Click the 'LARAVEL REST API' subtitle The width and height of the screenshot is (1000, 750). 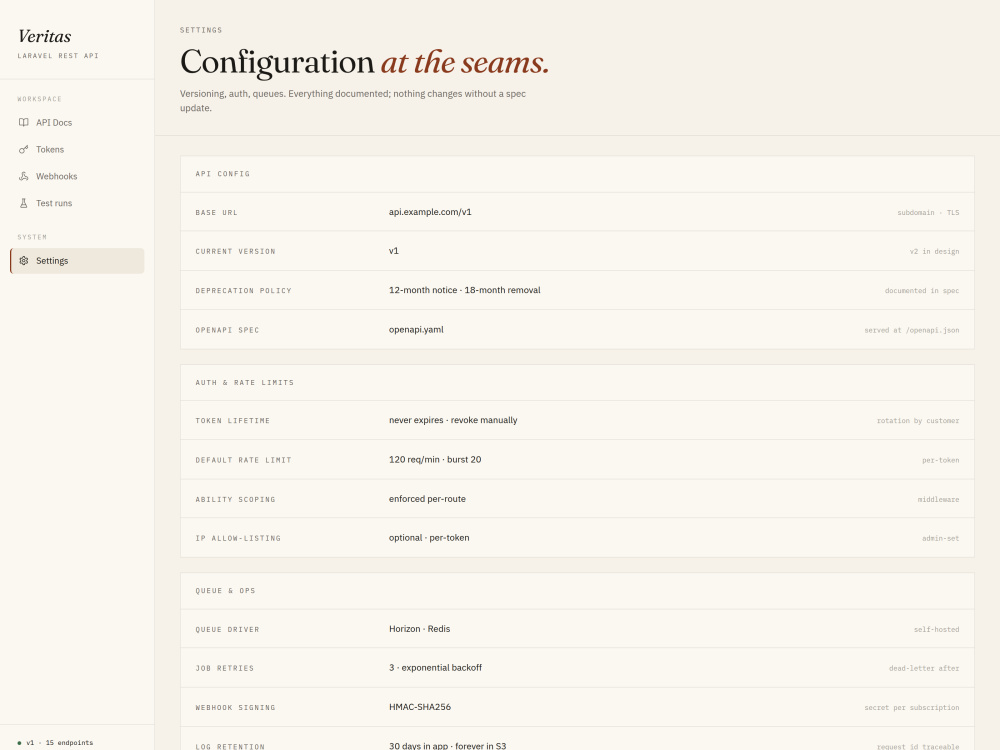tap(58, 55)
